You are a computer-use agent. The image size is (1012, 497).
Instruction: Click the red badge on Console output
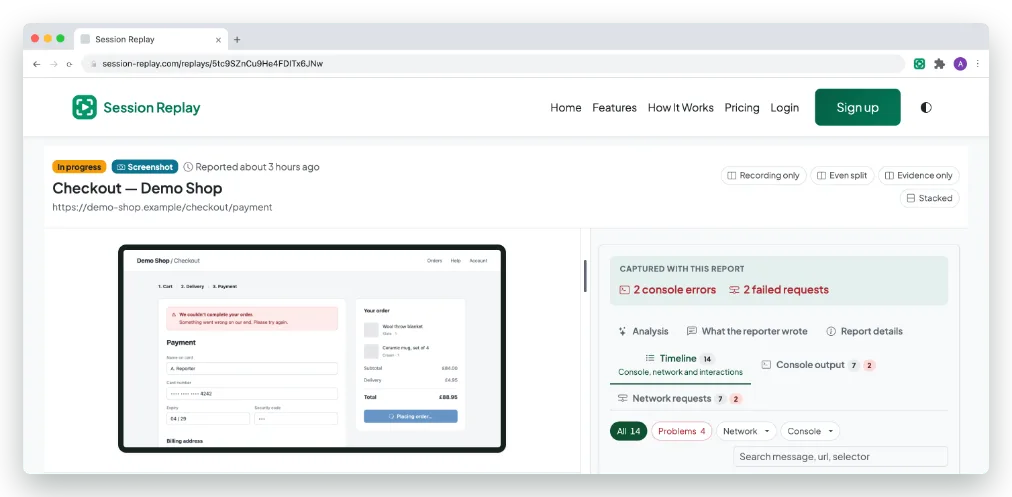[869, 365]
